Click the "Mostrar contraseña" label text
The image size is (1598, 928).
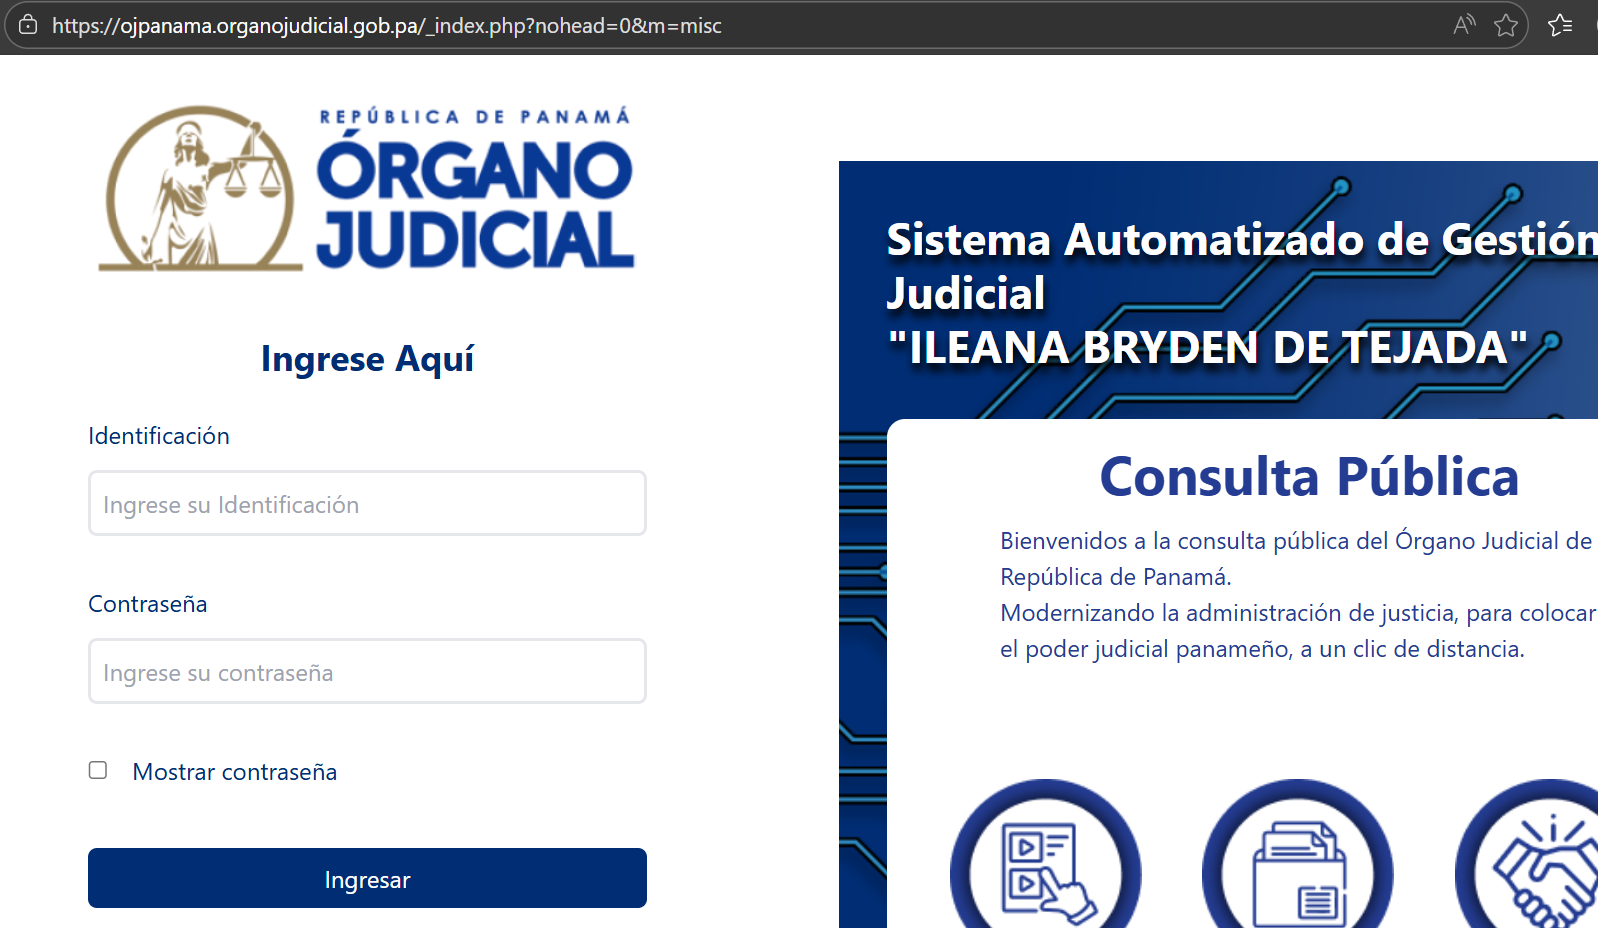pos(235,772)
